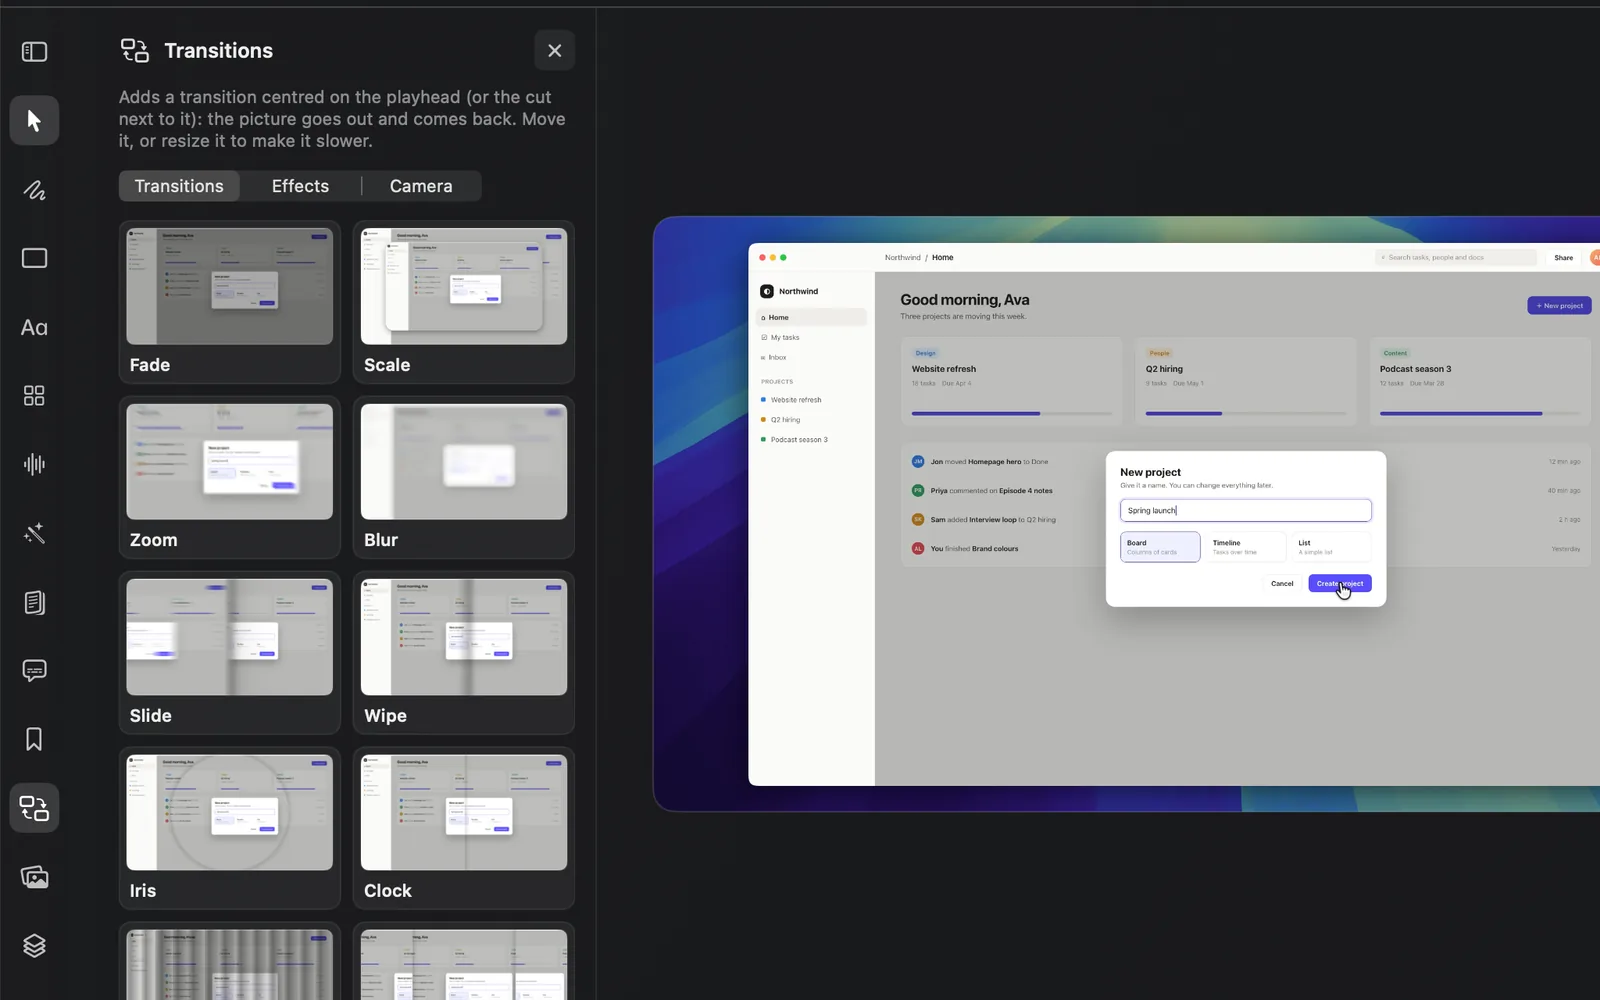The image size is (1600, 1000).
Task: Click the Transitions sidebar icon
Action: 34,808
